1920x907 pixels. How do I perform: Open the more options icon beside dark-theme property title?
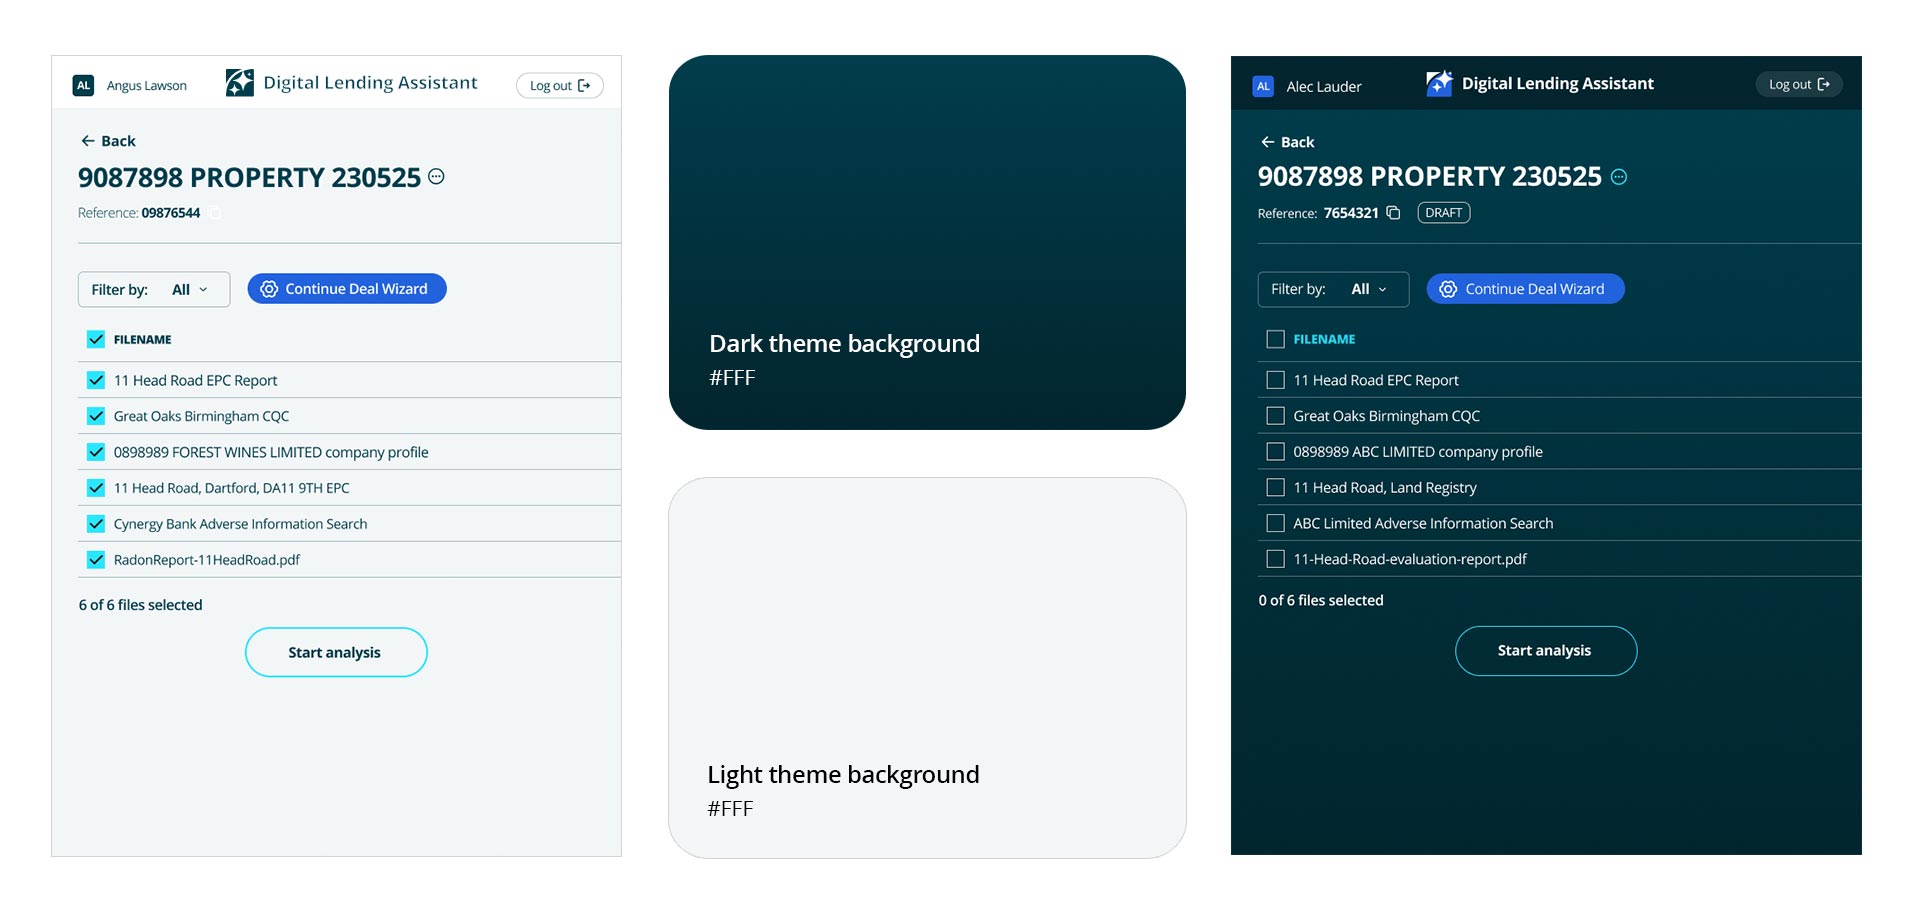point(1619,177)
